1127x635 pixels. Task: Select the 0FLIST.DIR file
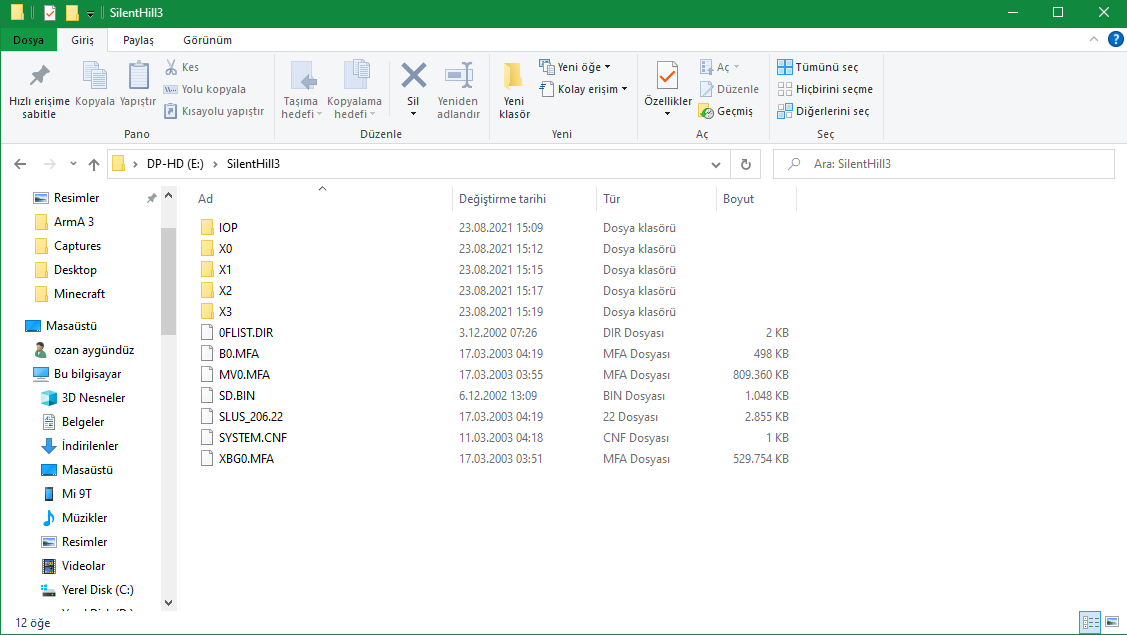pos(246,333)
